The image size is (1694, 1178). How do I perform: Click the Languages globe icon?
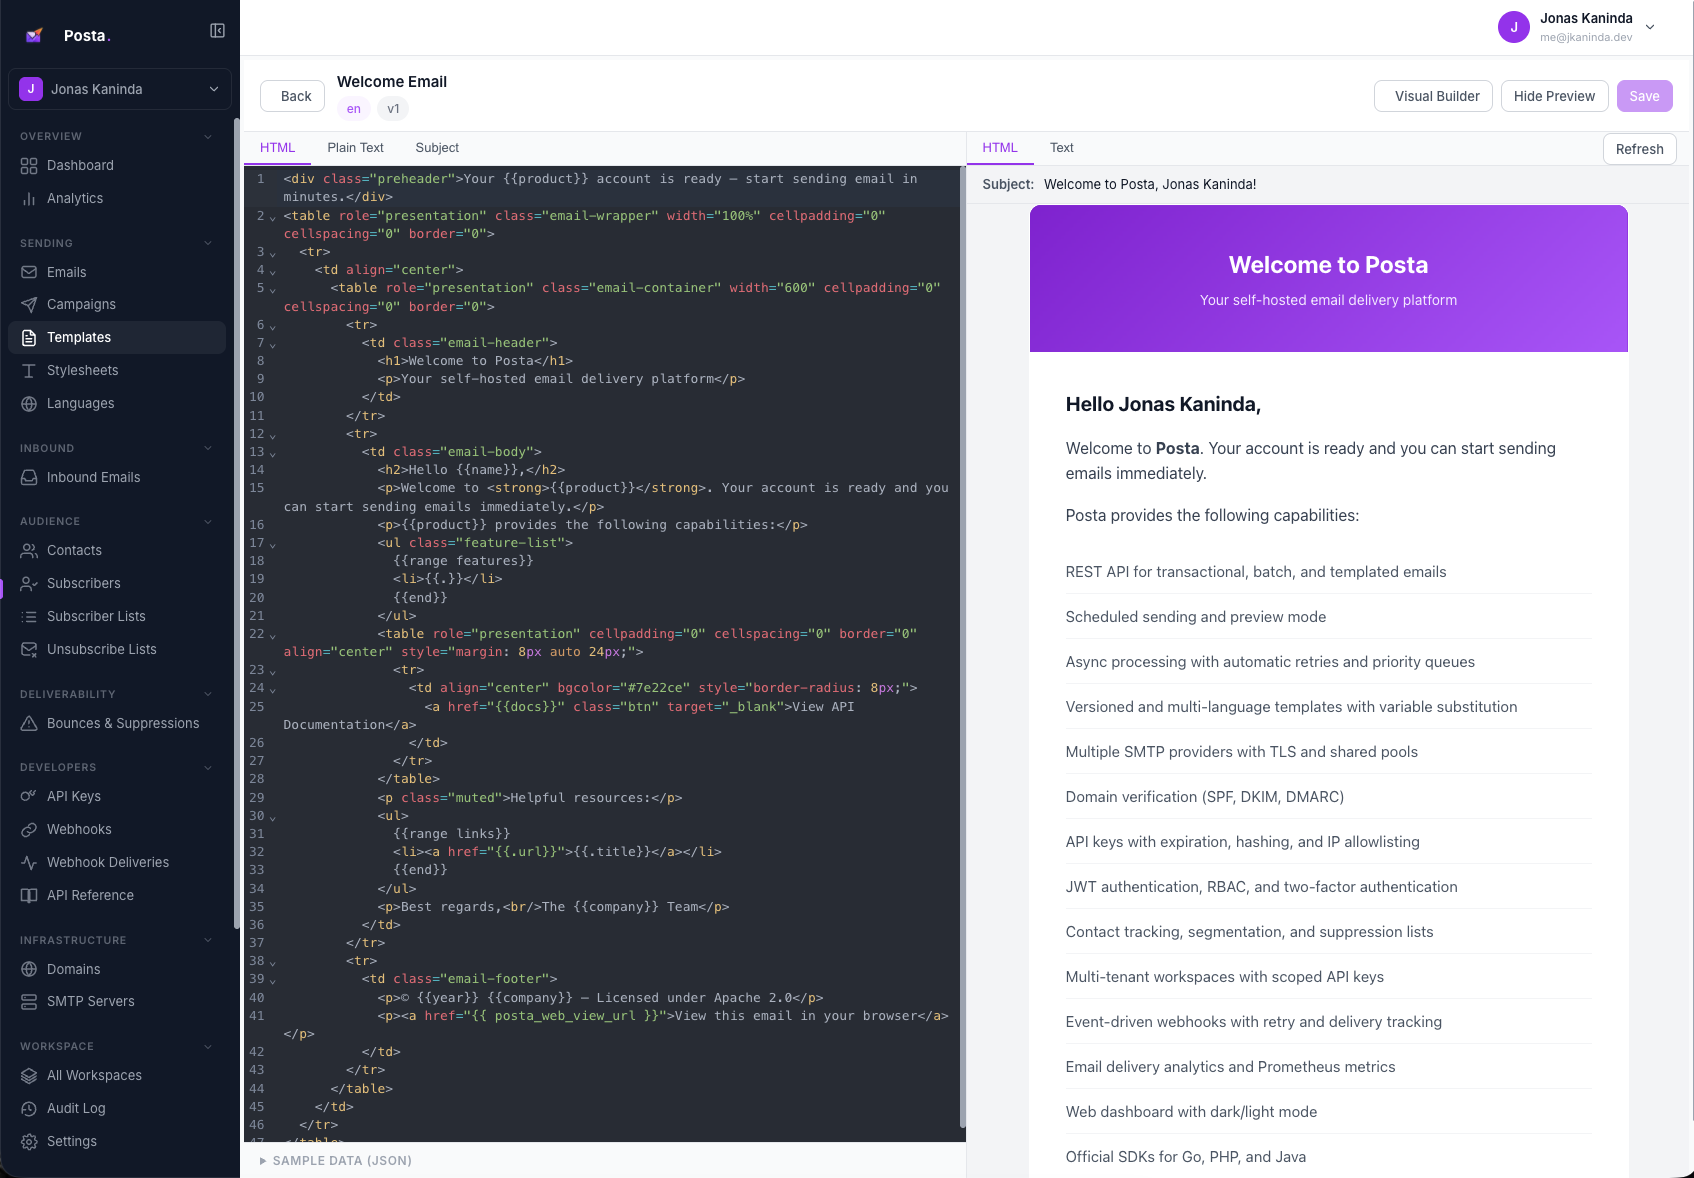pos(29,404)
